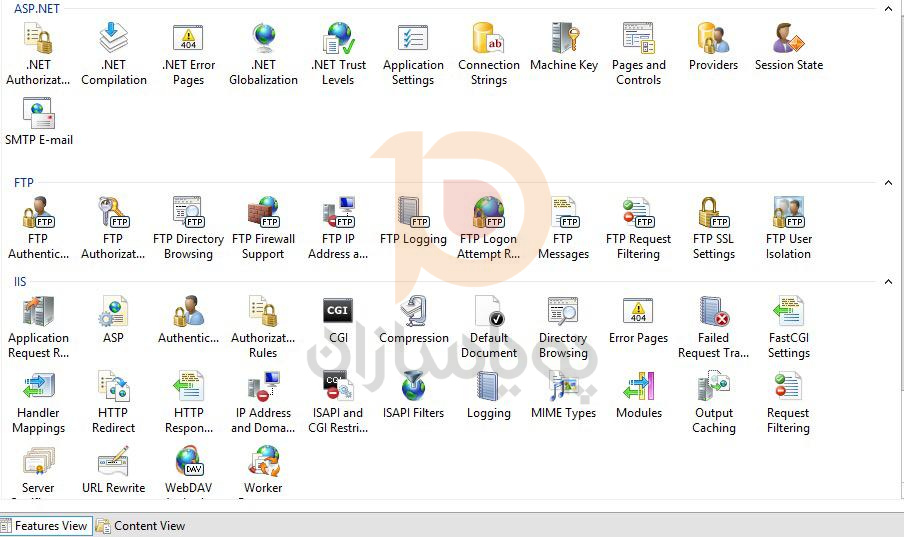Open FTP Logon Attempt Restrictions
Screen dimensions: 904x537
489,228
